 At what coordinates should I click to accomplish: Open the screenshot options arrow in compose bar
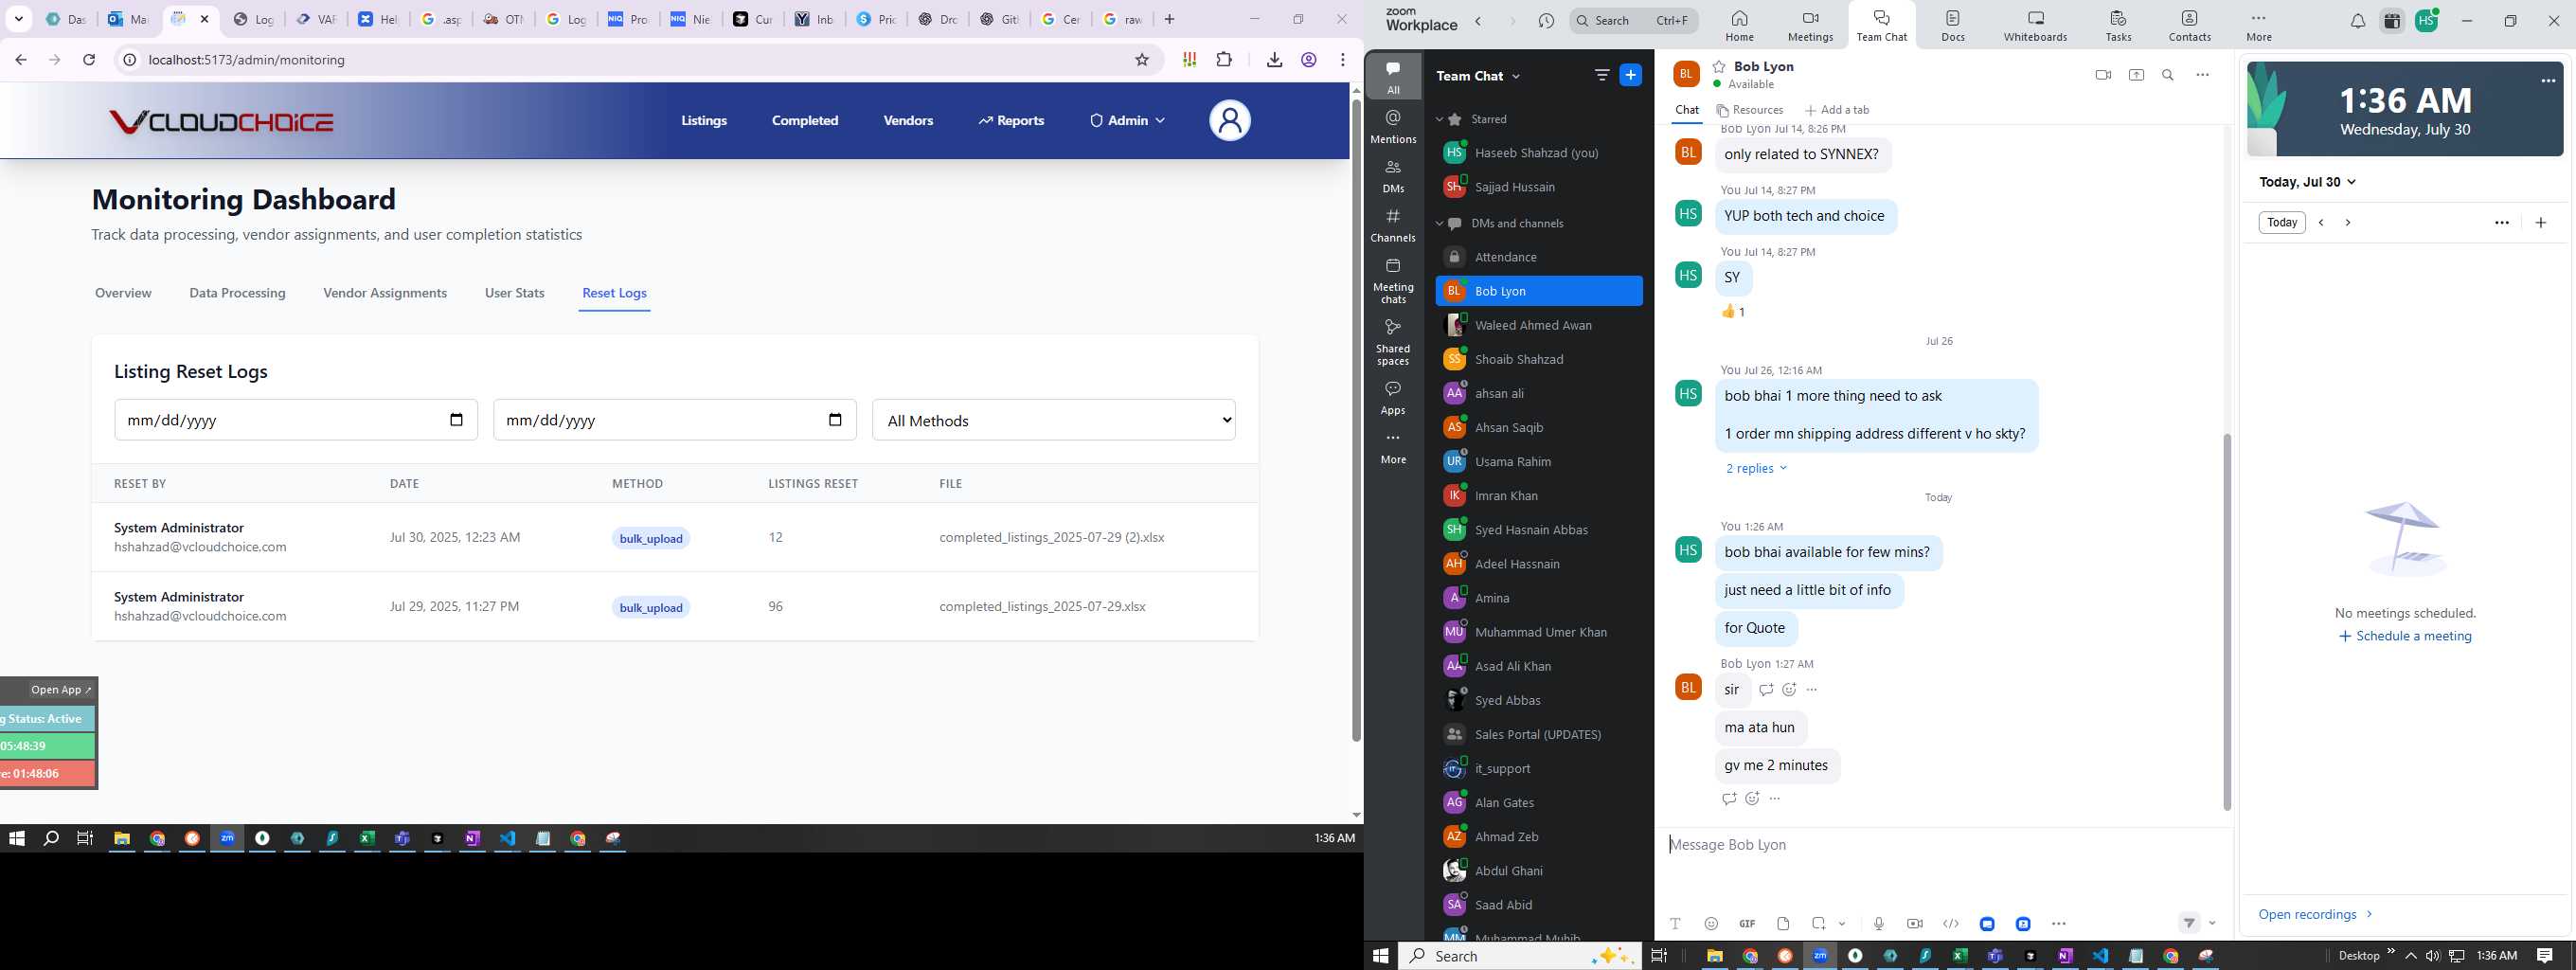click(x=1842, y=924)
